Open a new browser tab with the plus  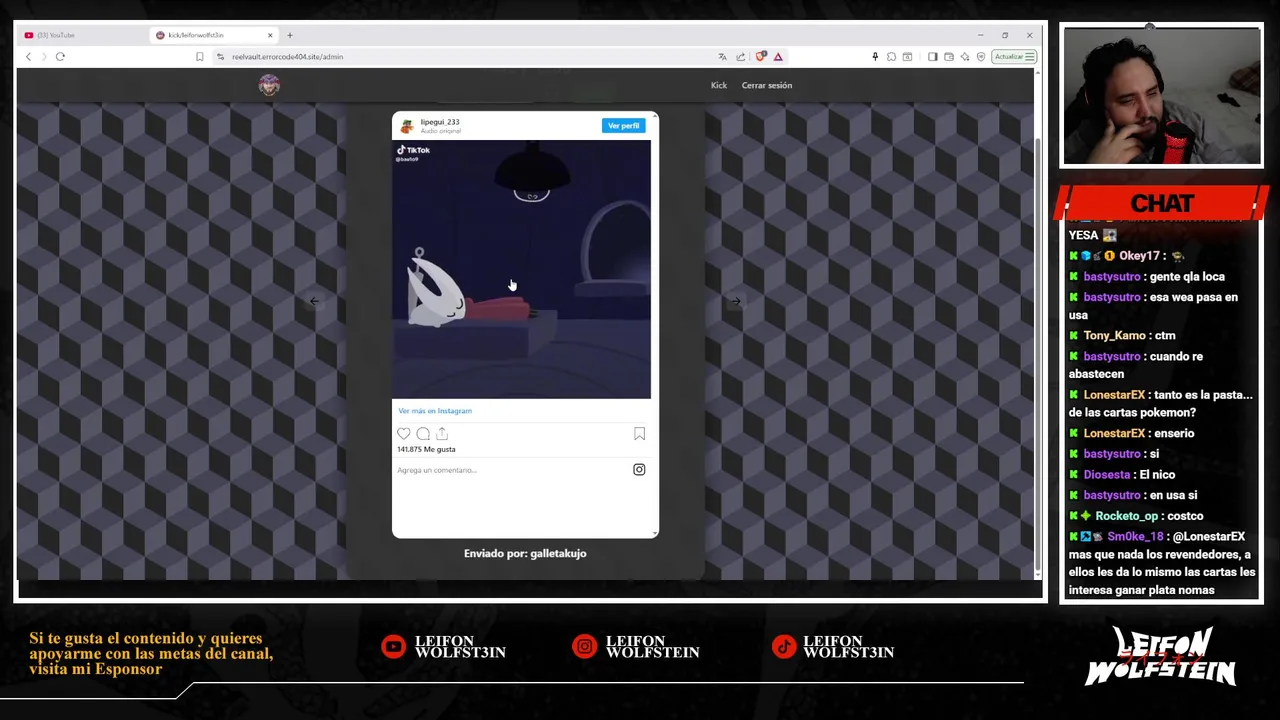tap(290, 35)
